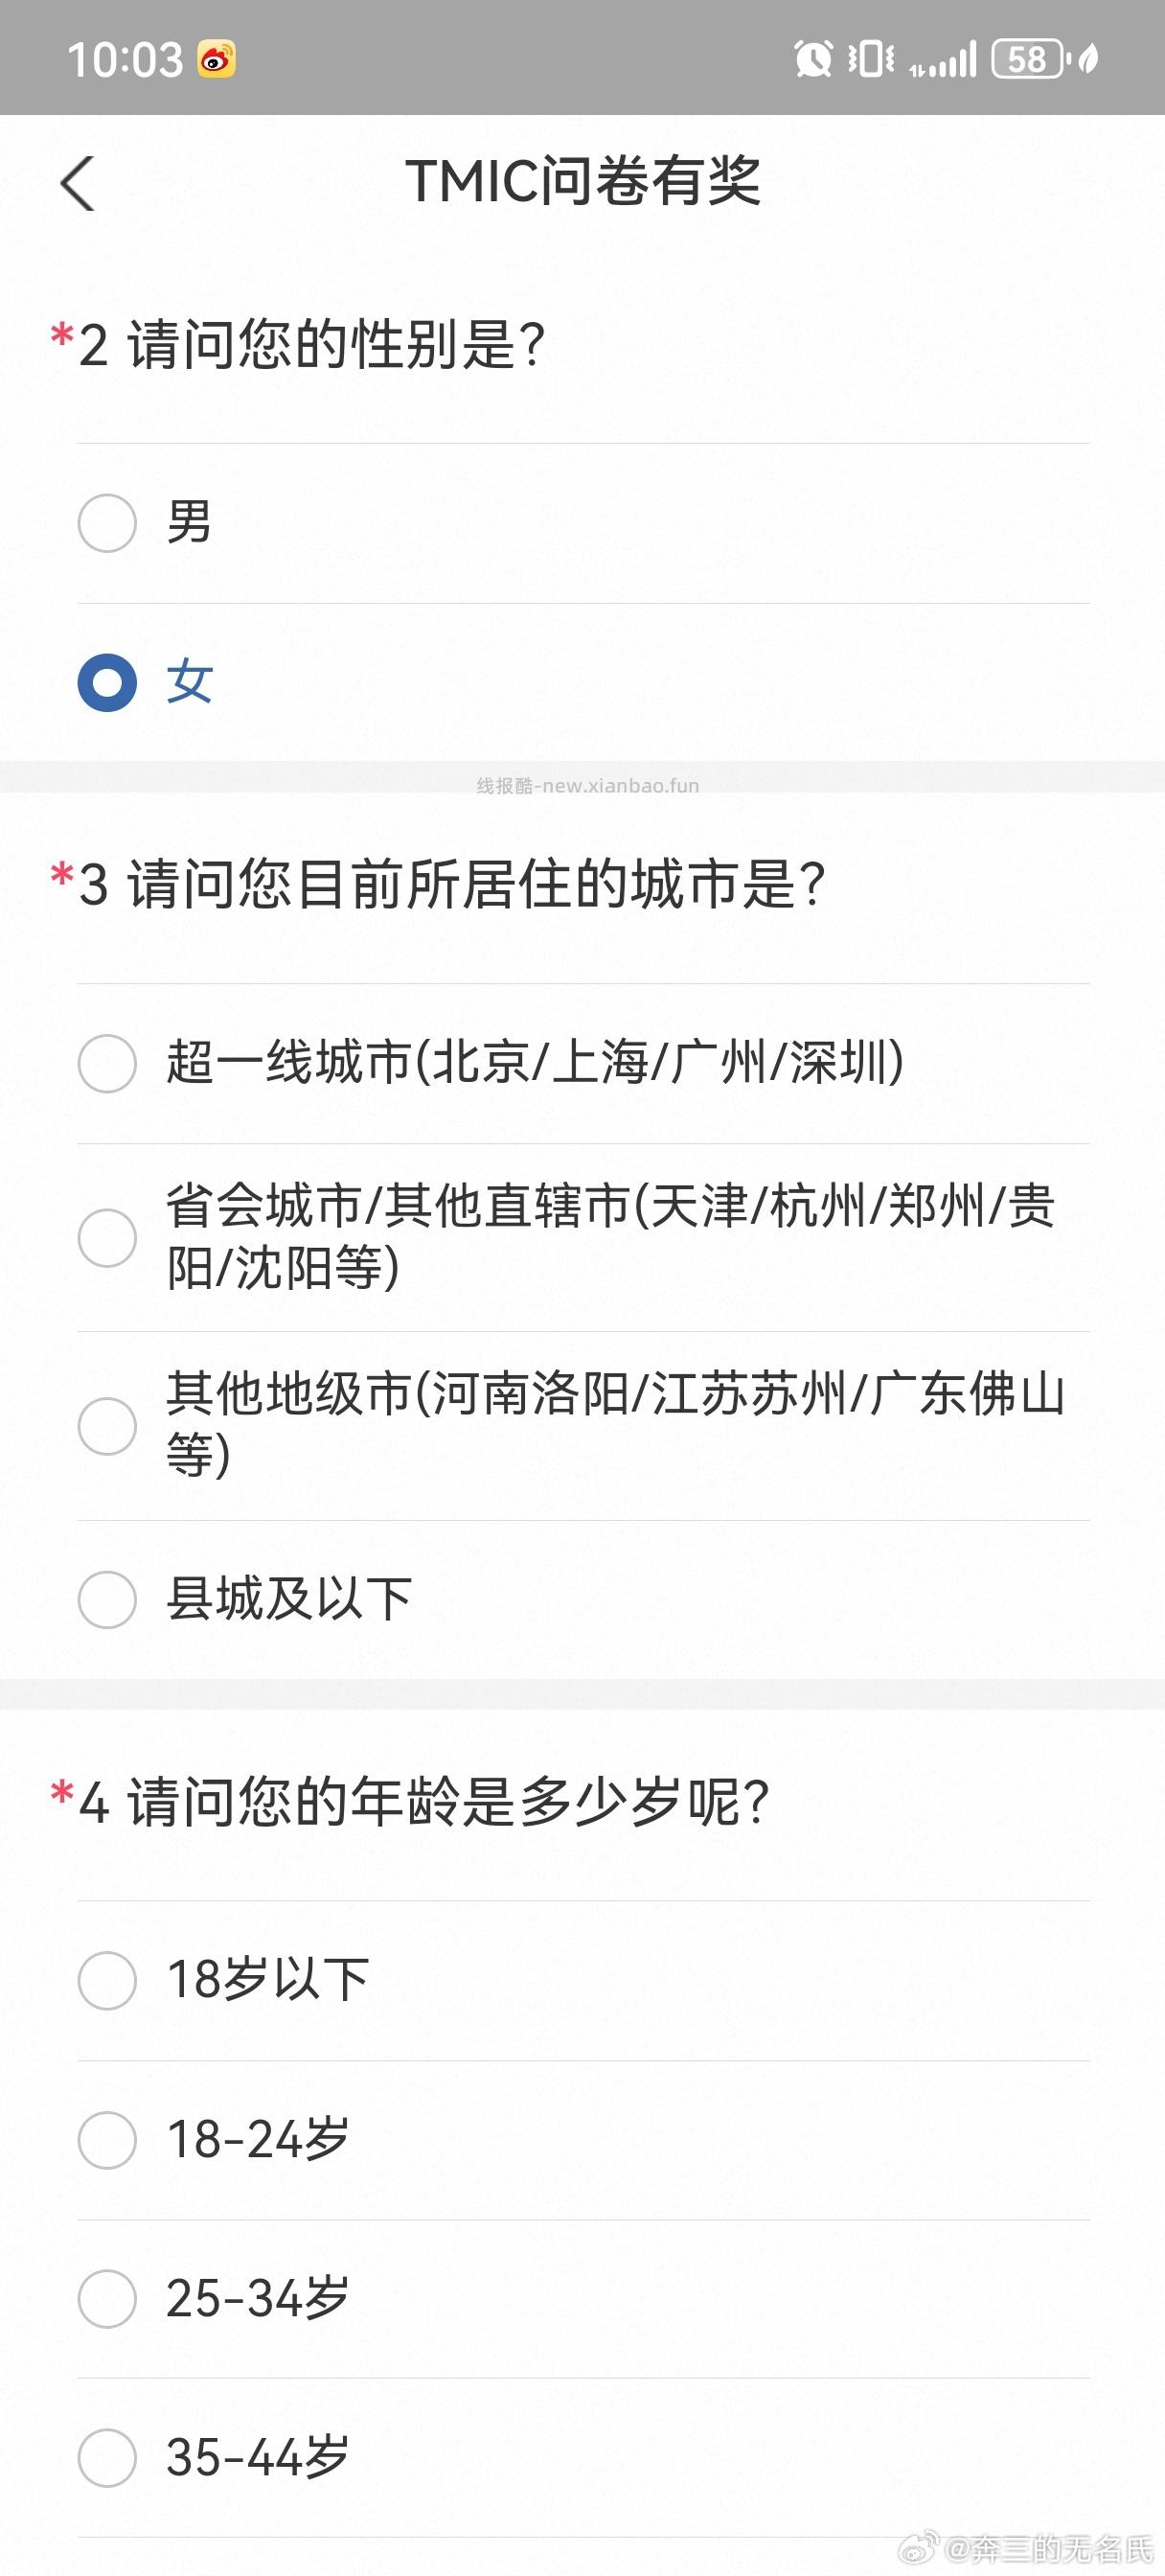
Task: Tap the Weibo notification icon in status bar
Action: [x=216, y=59]
